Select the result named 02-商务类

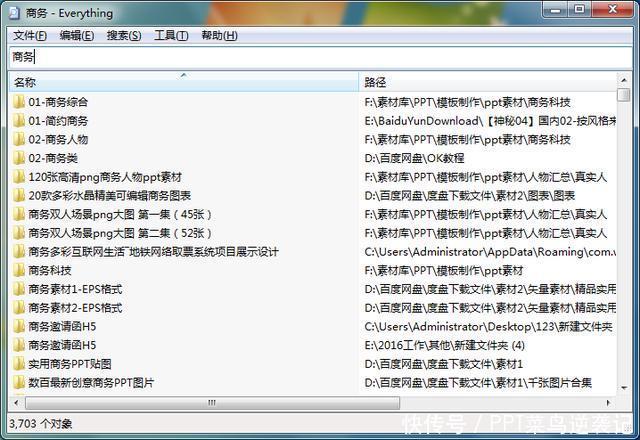pyautogui.click(x=53, y=158)
